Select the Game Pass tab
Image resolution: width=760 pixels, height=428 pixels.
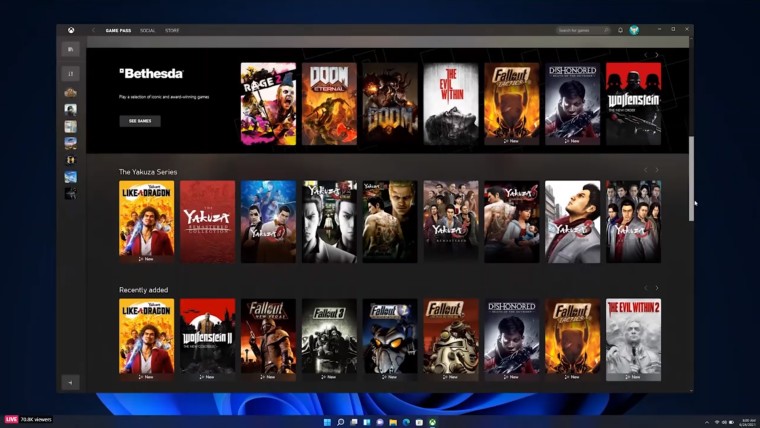point(119,30)
